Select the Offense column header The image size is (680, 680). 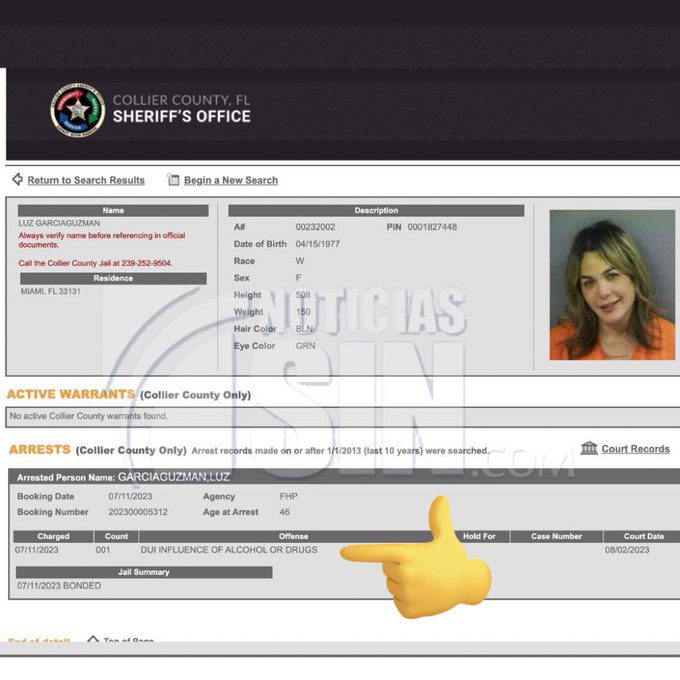point(293,536)
